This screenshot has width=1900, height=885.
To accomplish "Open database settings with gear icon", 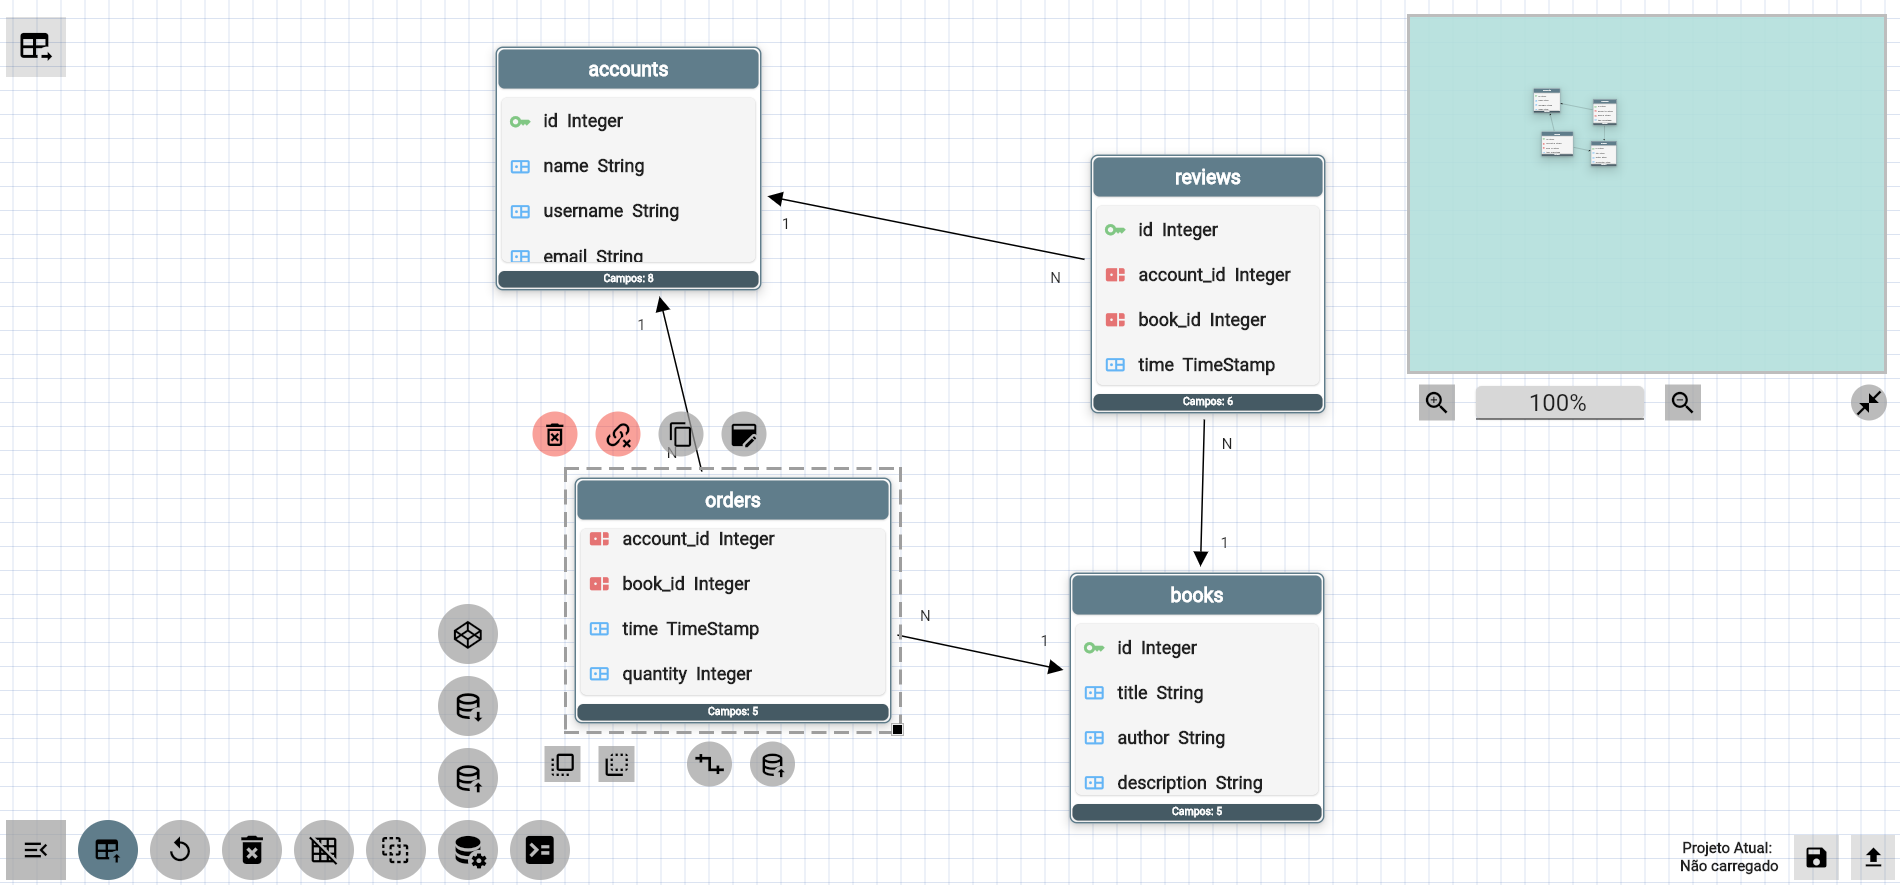I will pyautogui.click(x=468, y=851).
